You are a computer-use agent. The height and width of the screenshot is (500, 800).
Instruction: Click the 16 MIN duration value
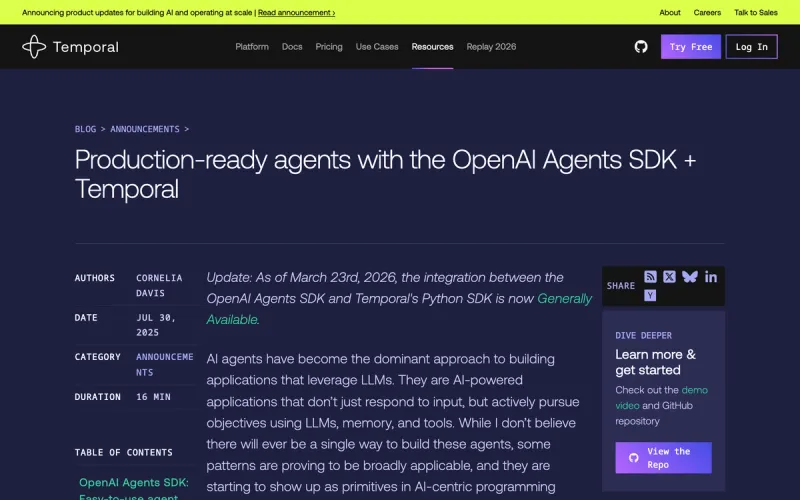(x=153, y=396)
